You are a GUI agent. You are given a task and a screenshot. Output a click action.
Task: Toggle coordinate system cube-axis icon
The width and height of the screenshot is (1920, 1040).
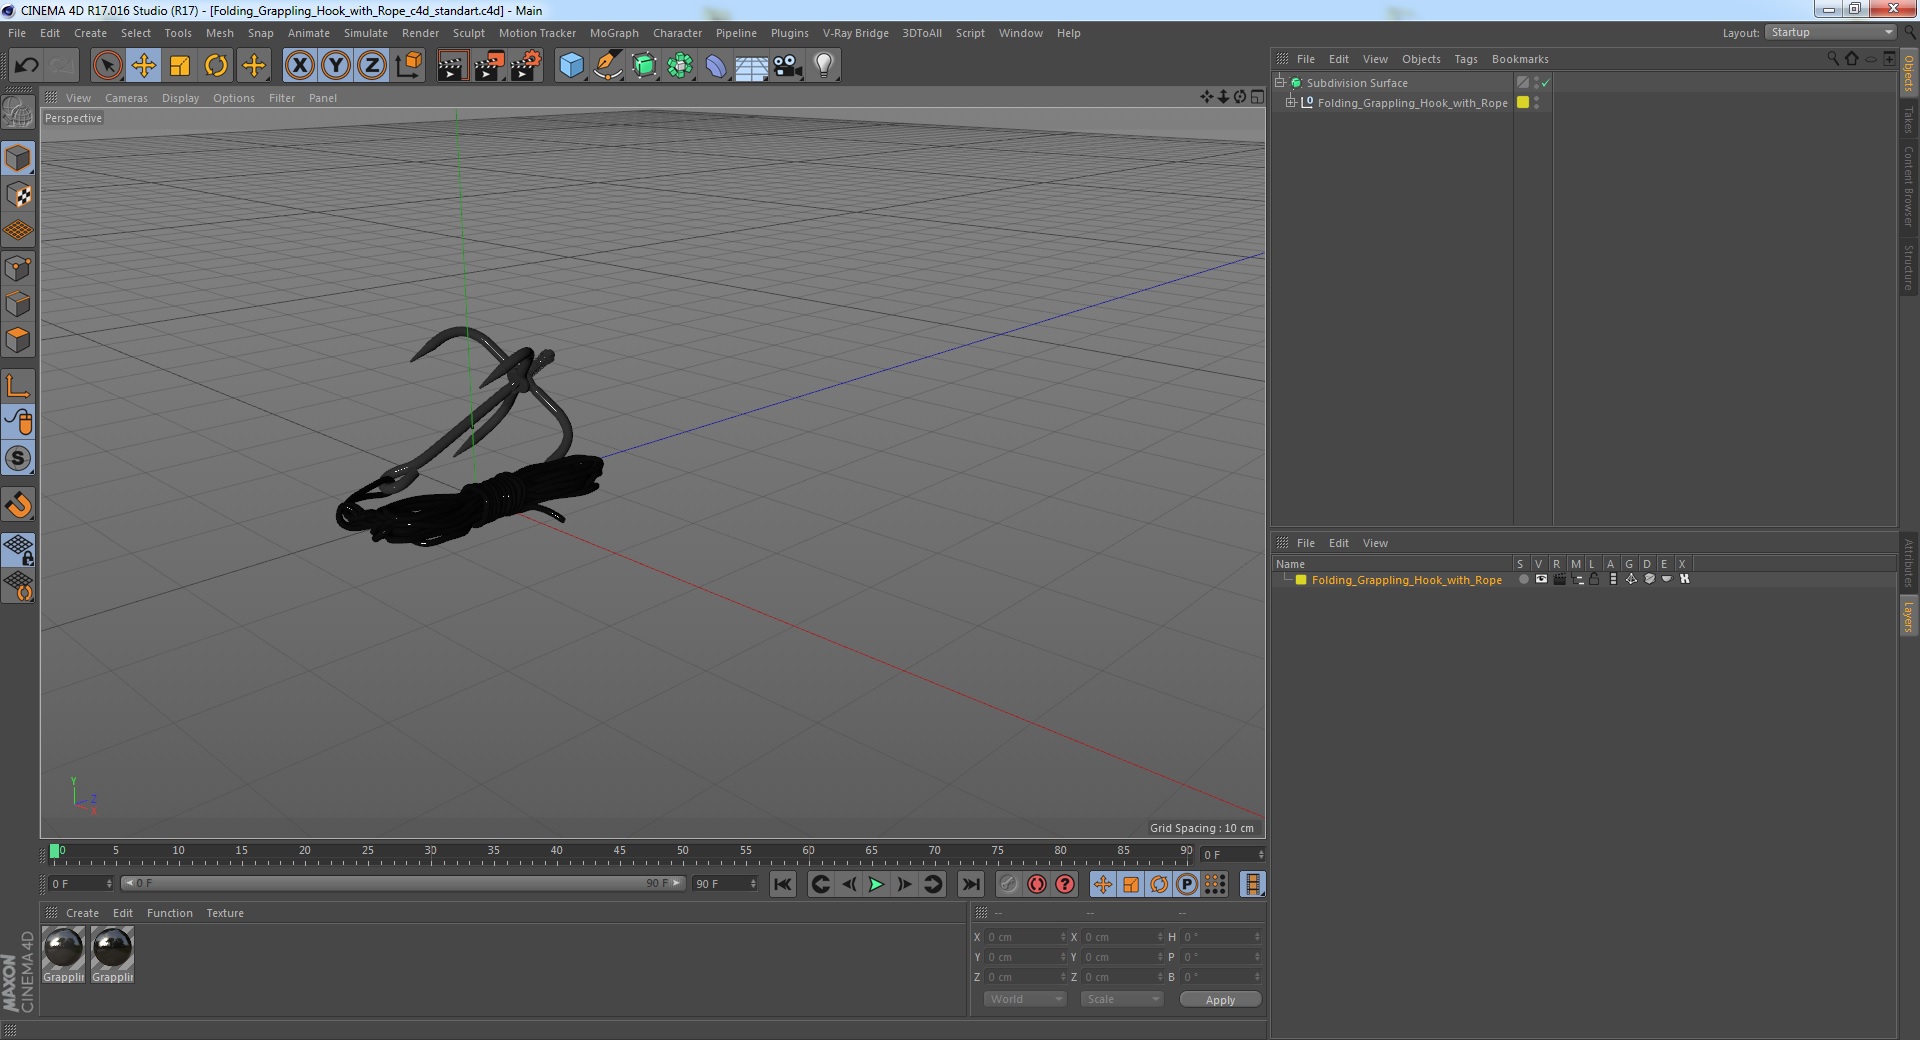(x=409, y=66)
